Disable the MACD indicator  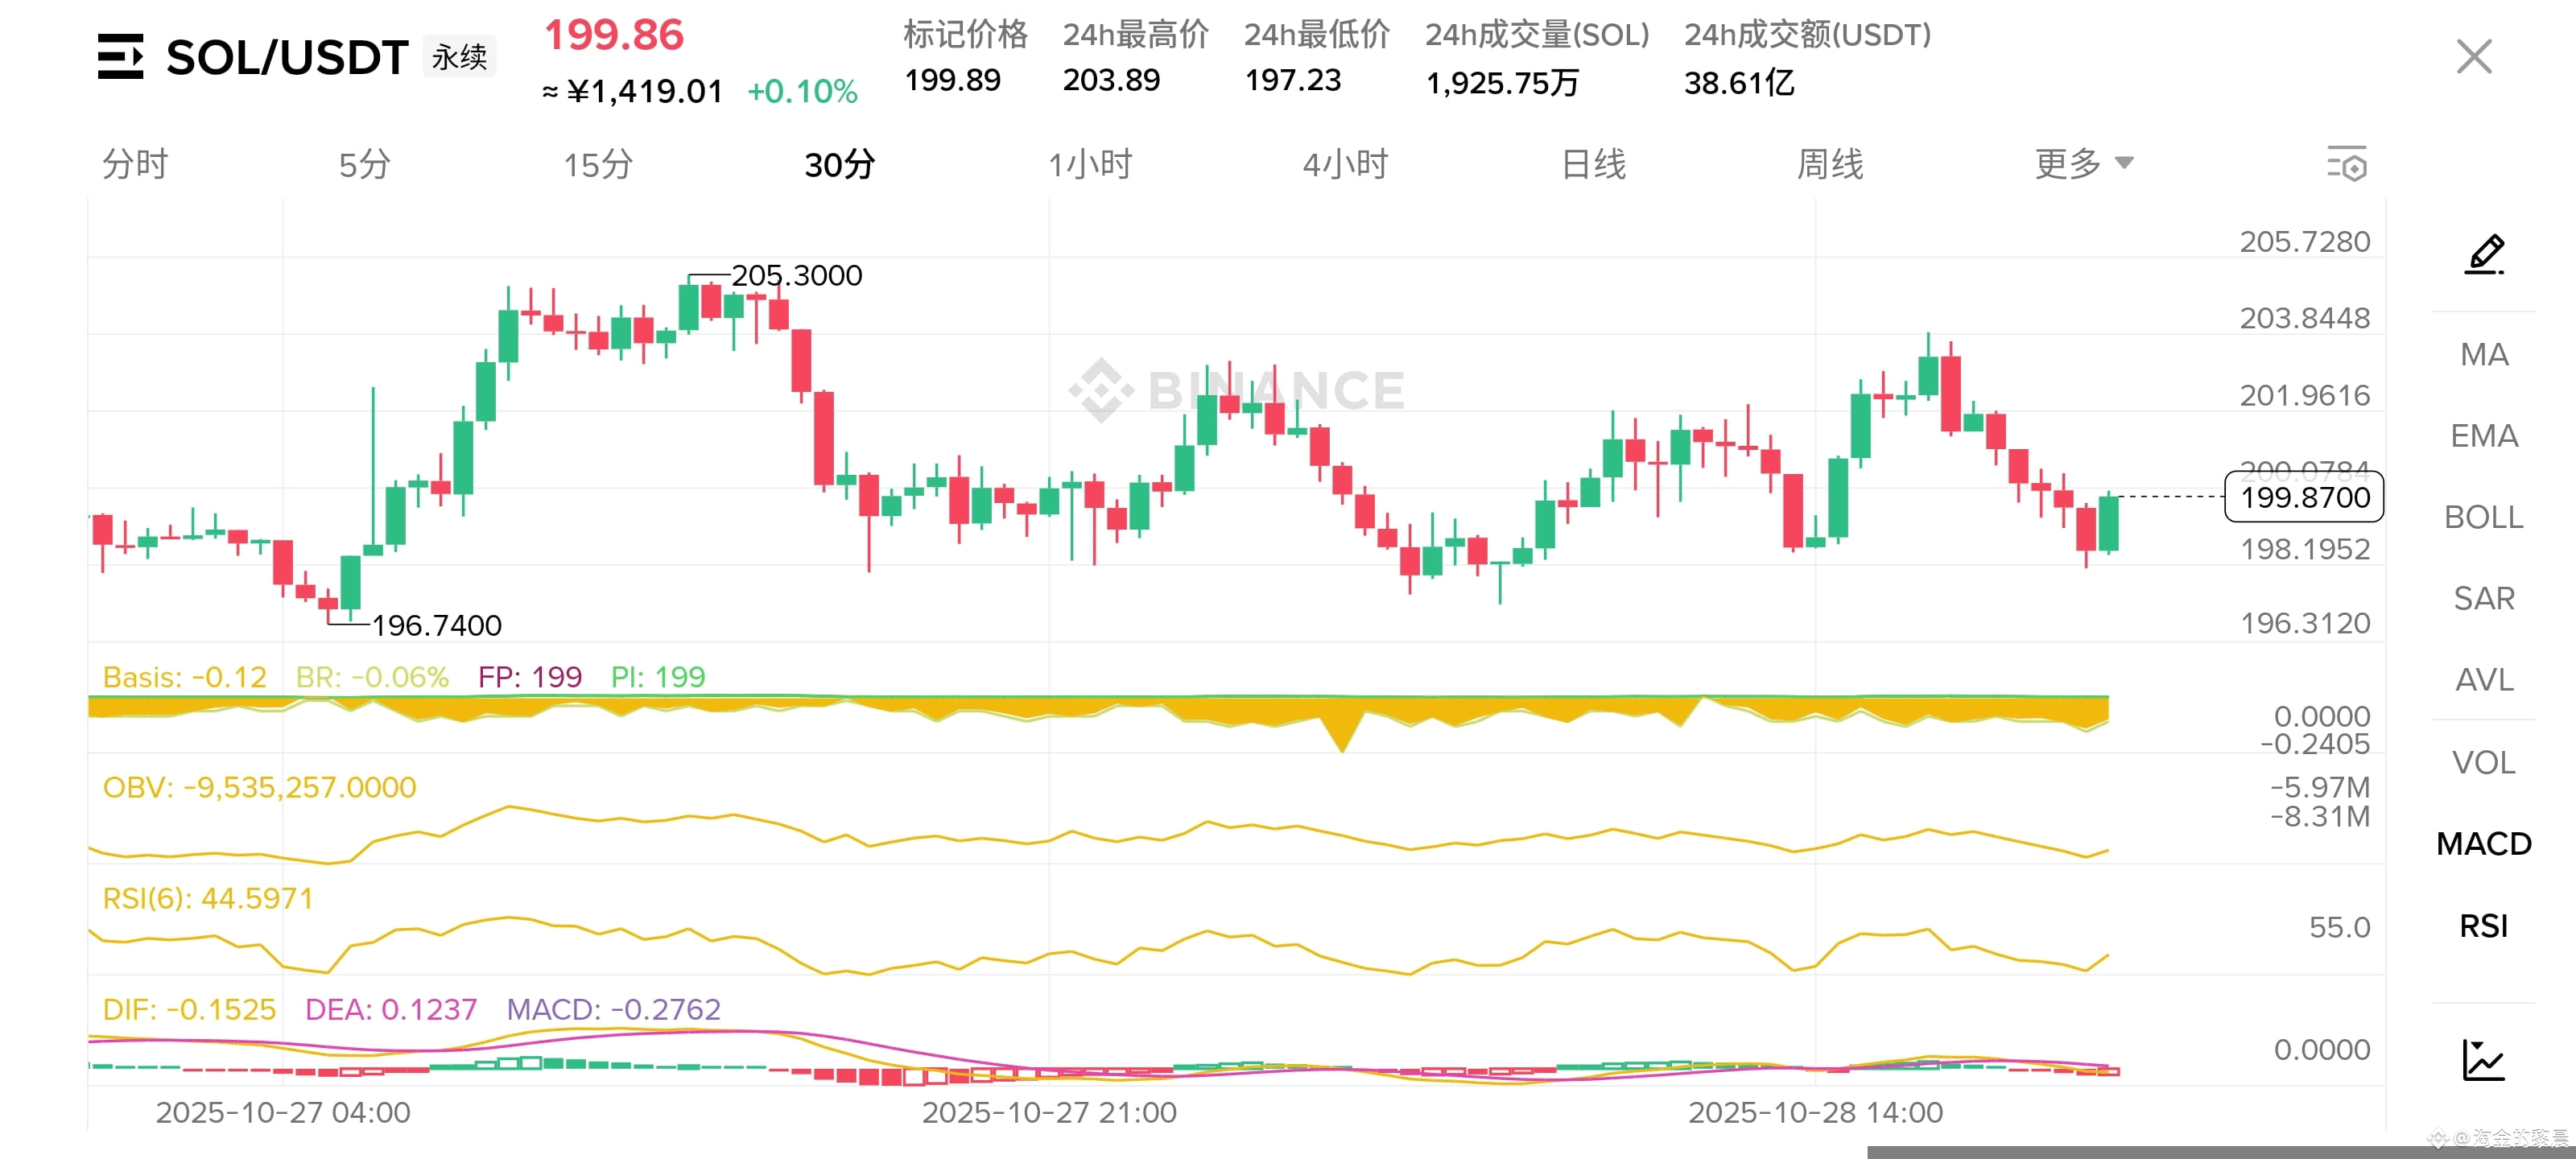pyautogui.click(x=2484, y=844)
